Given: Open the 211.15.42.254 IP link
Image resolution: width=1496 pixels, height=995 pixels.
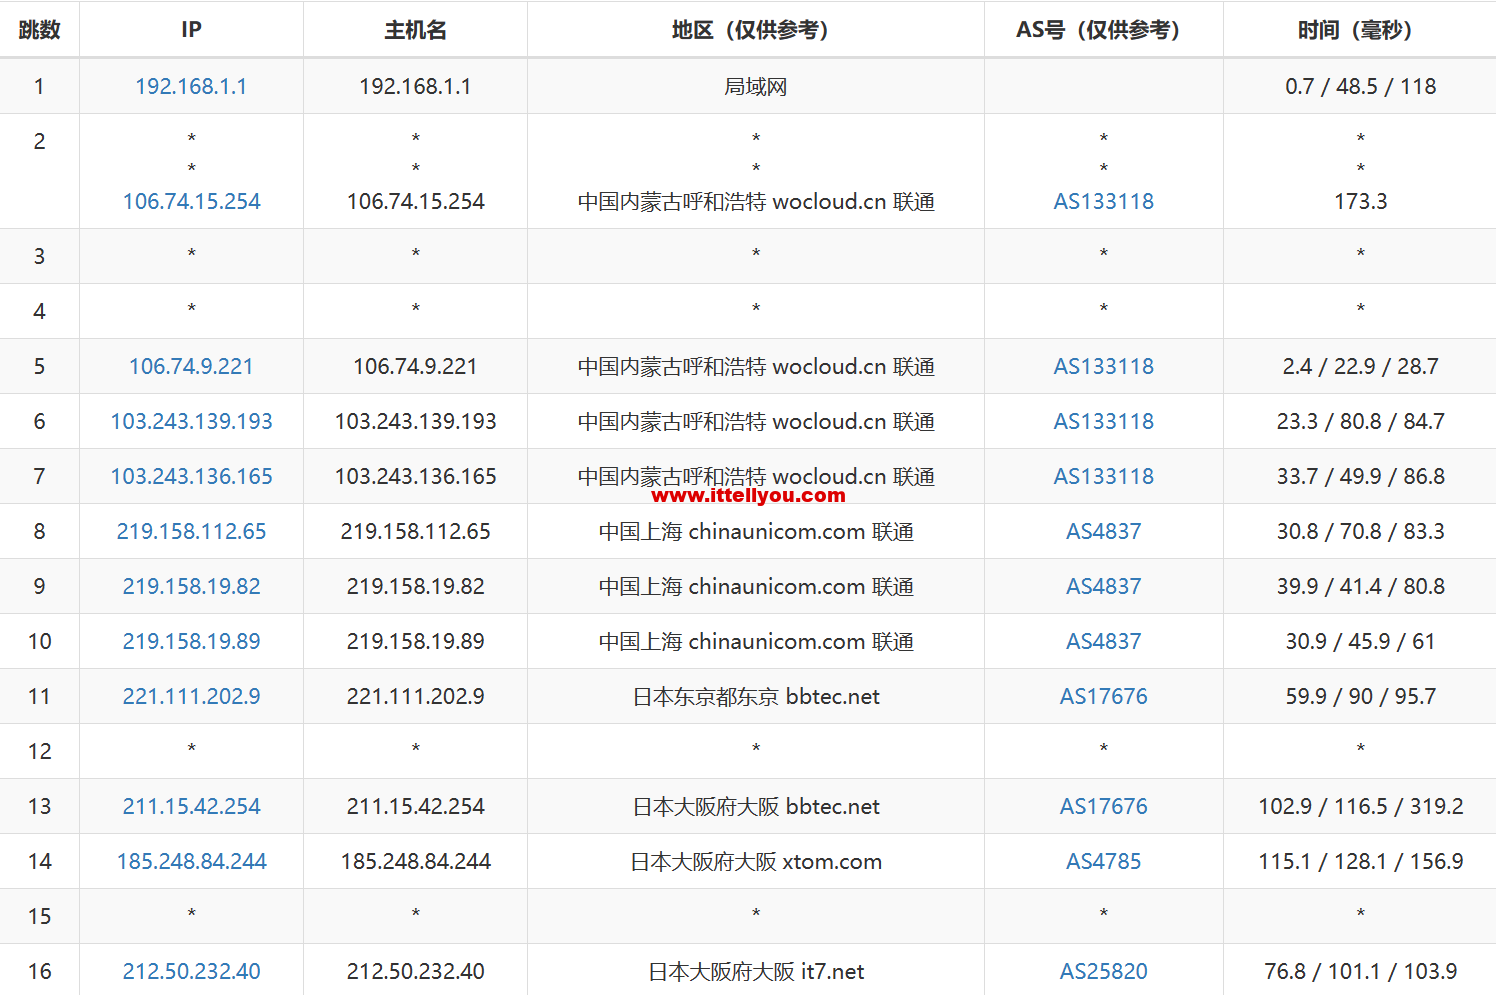Looking at the screenshot, I should coord(191,807).
